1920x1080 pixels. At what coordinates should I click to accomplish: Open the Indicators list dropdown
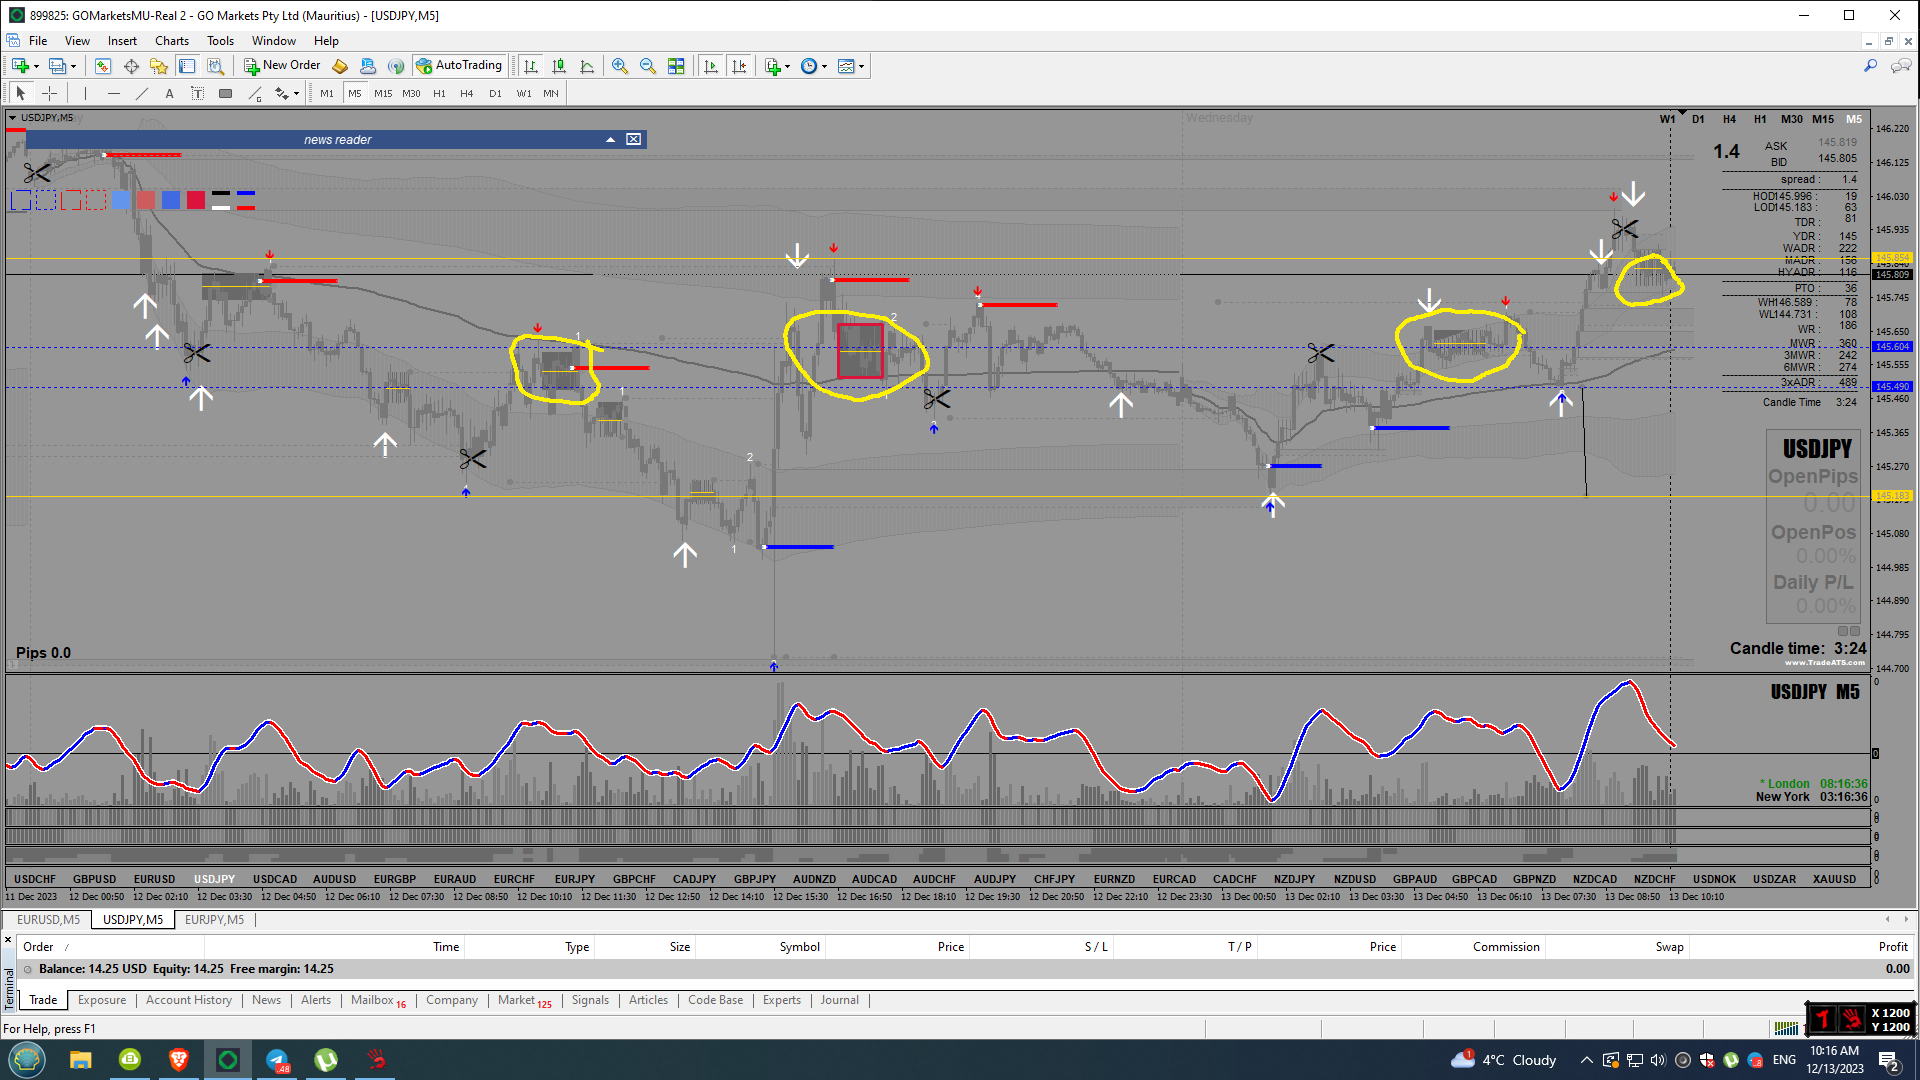(x=777, y=66)
